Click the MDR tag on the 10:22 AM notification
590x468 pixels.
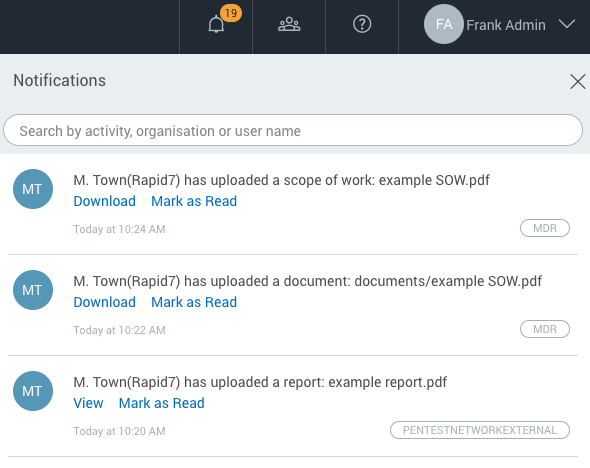coord(544,329)
